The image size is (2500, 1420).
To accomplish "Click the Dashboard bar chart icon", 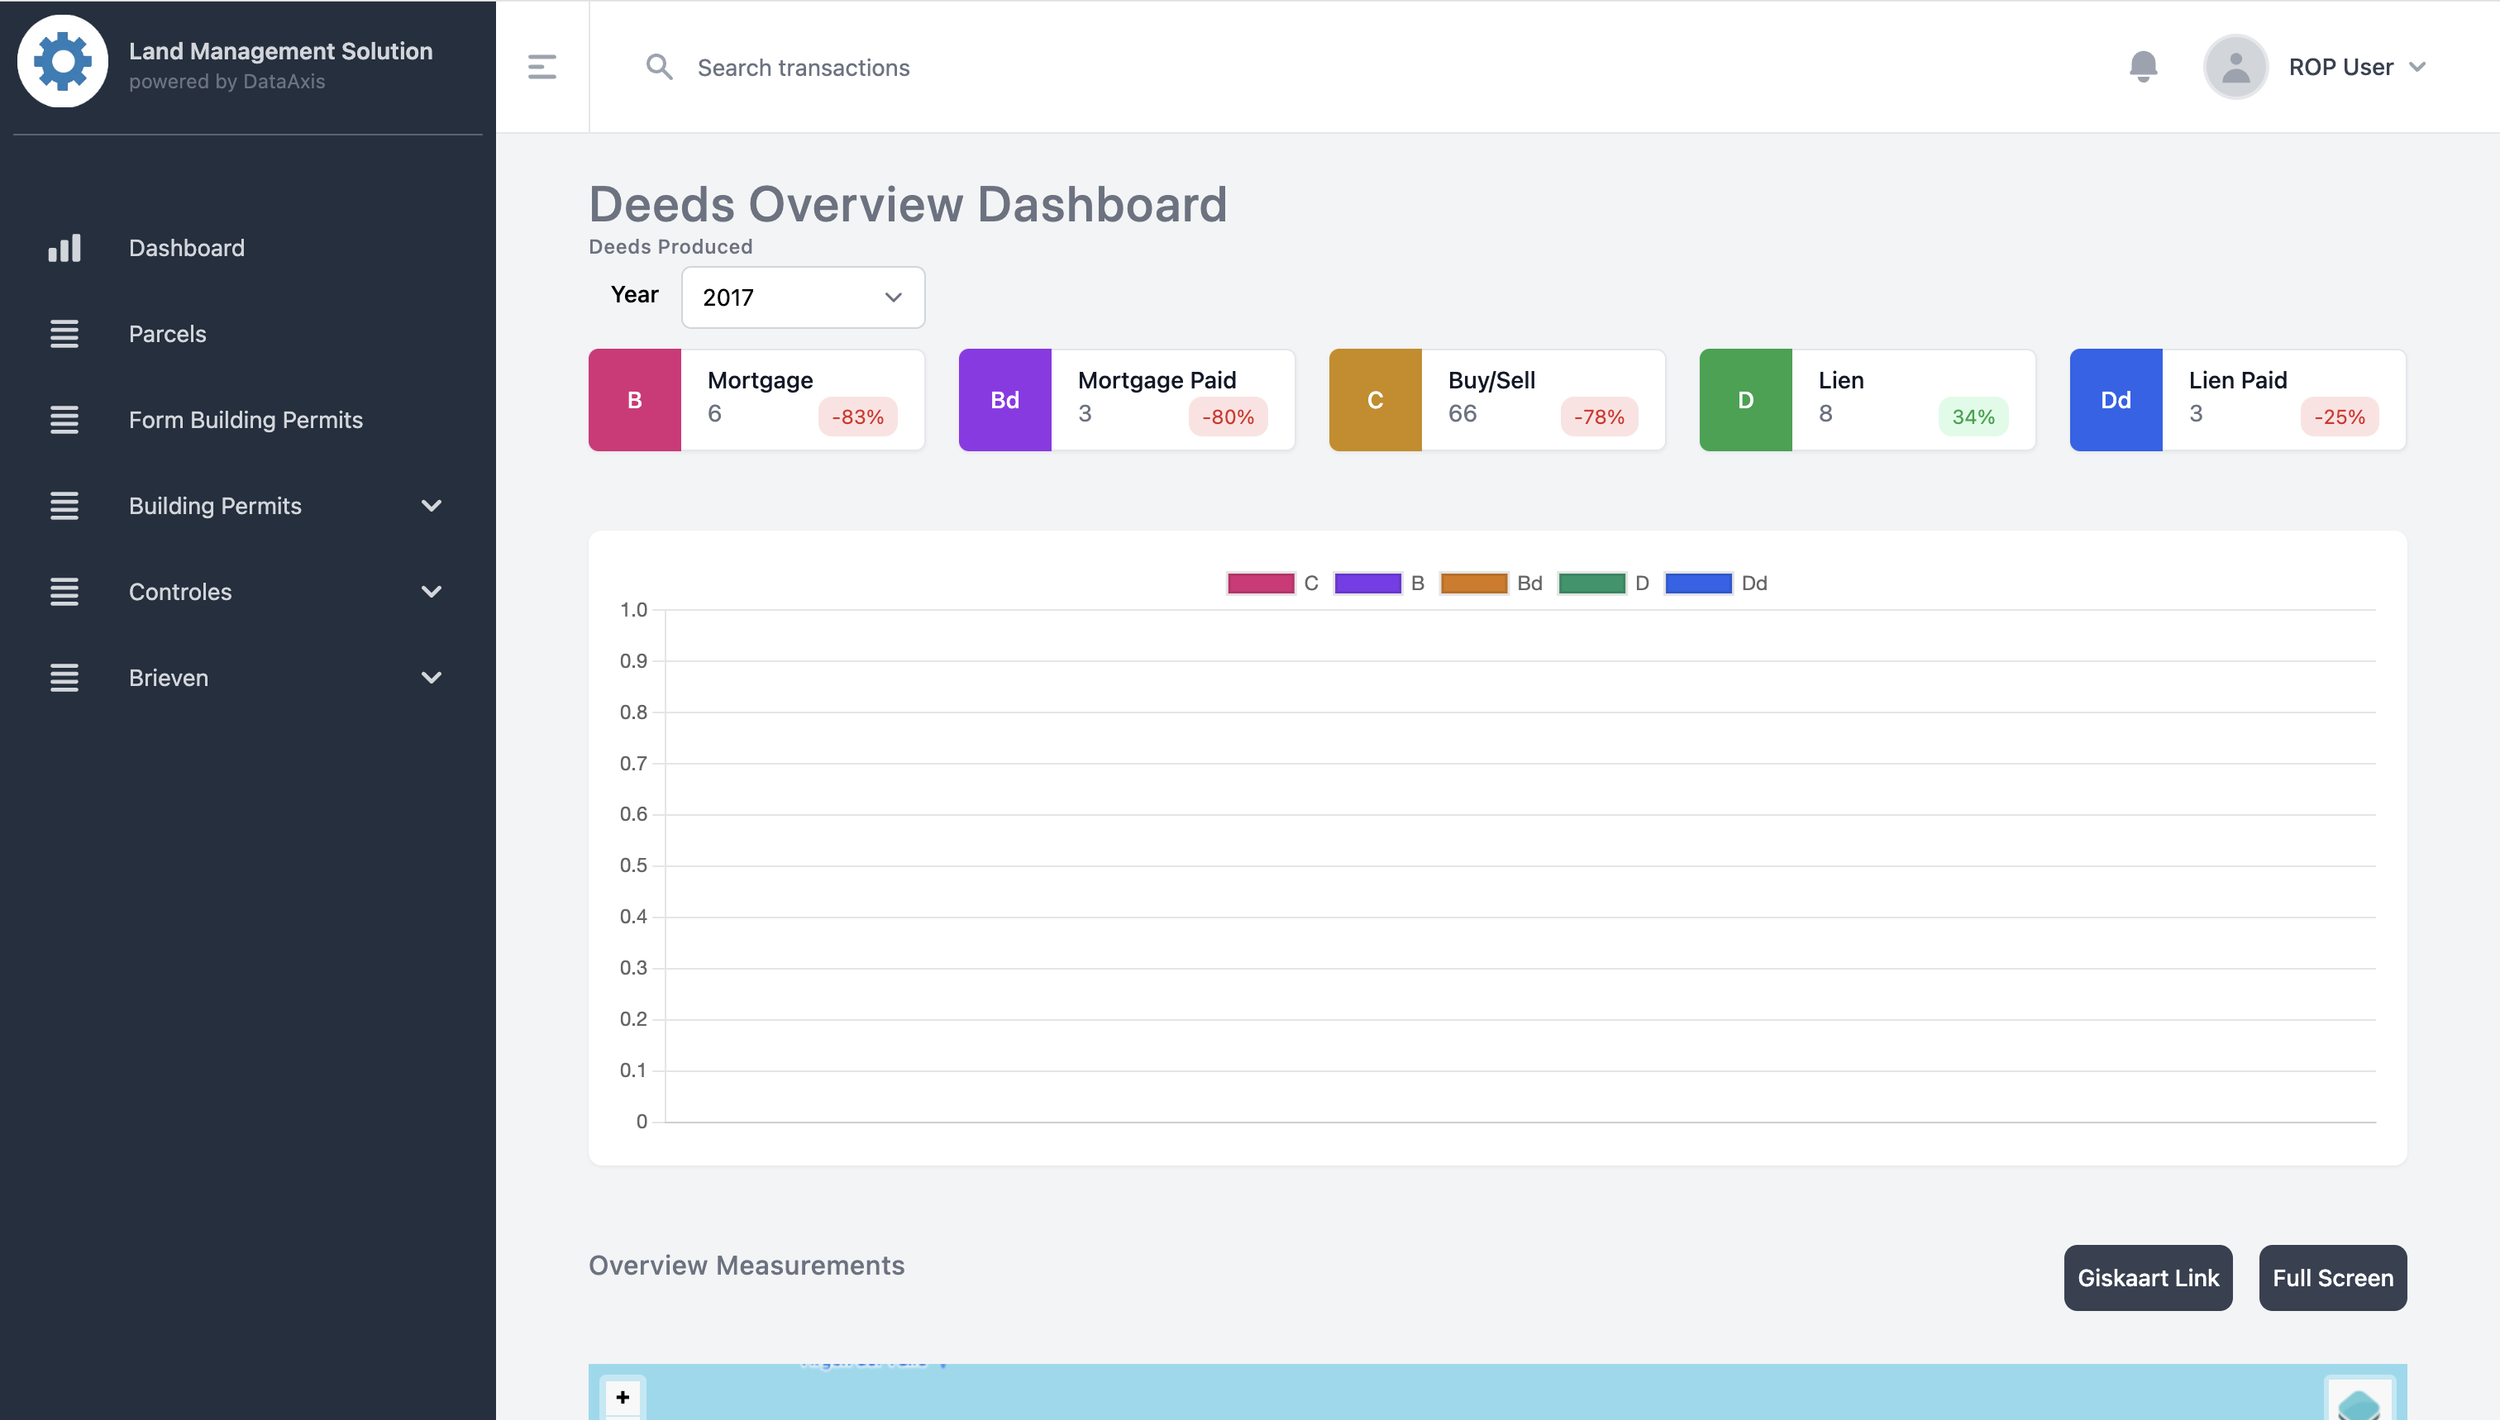I will click(65, 248).
